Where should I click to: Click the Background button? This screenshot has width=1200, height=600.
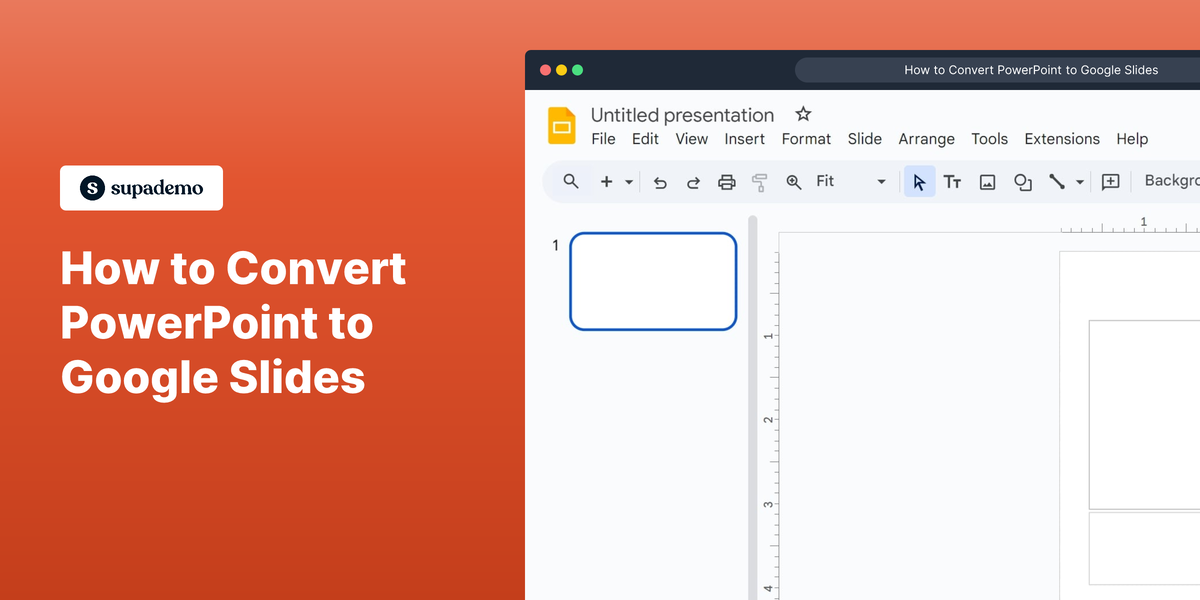click(x=1171, y=181)
